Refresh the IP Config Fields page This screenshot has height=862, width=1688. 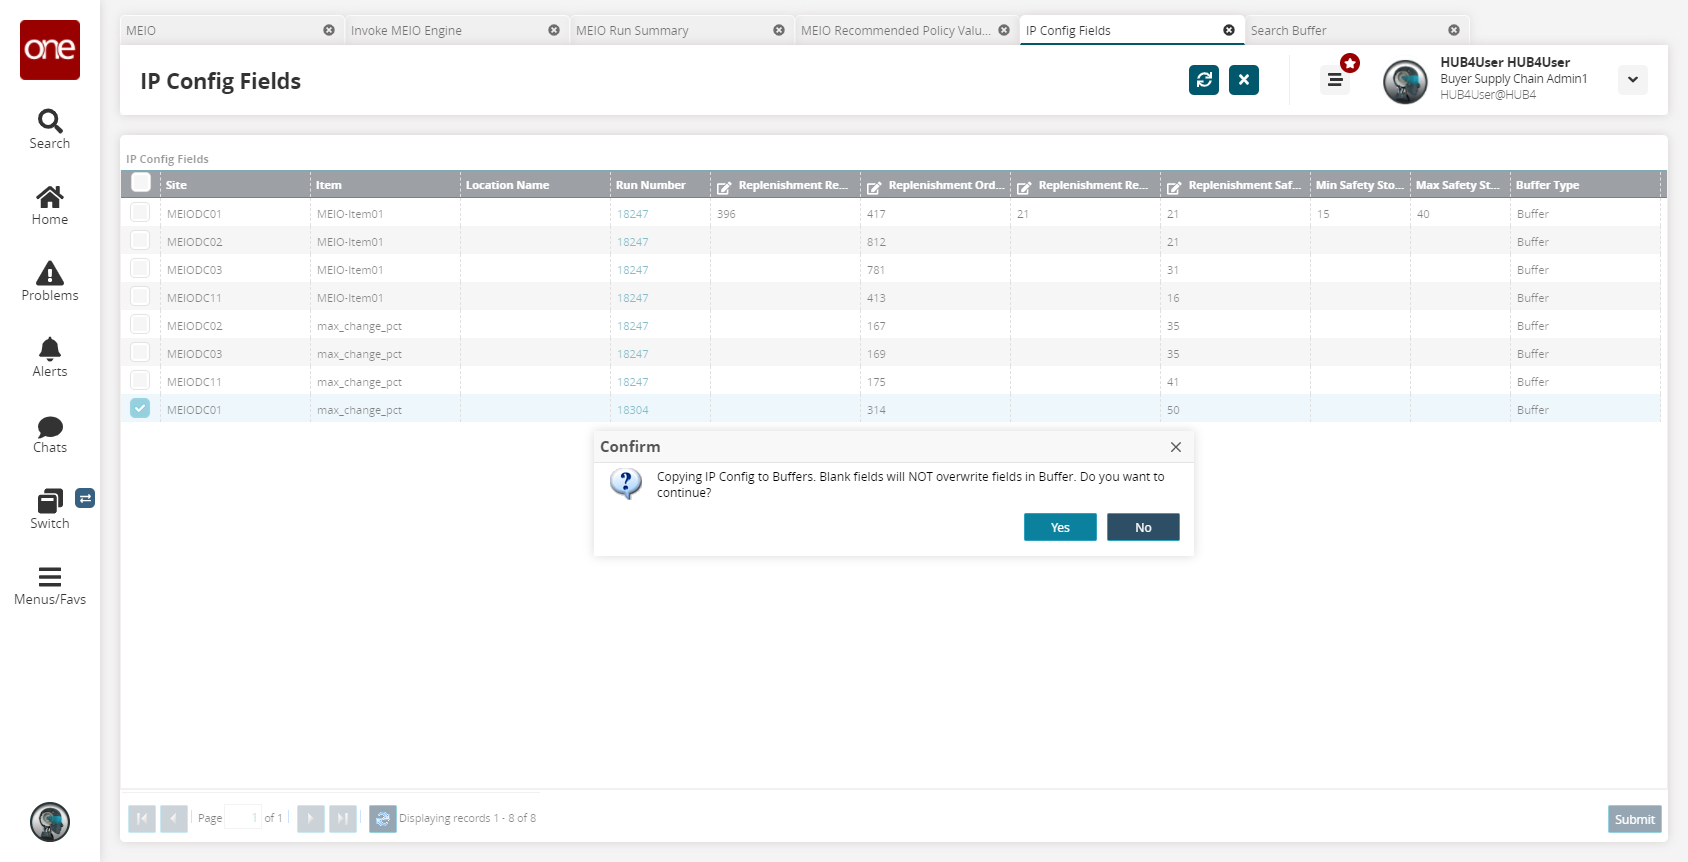1204,80
